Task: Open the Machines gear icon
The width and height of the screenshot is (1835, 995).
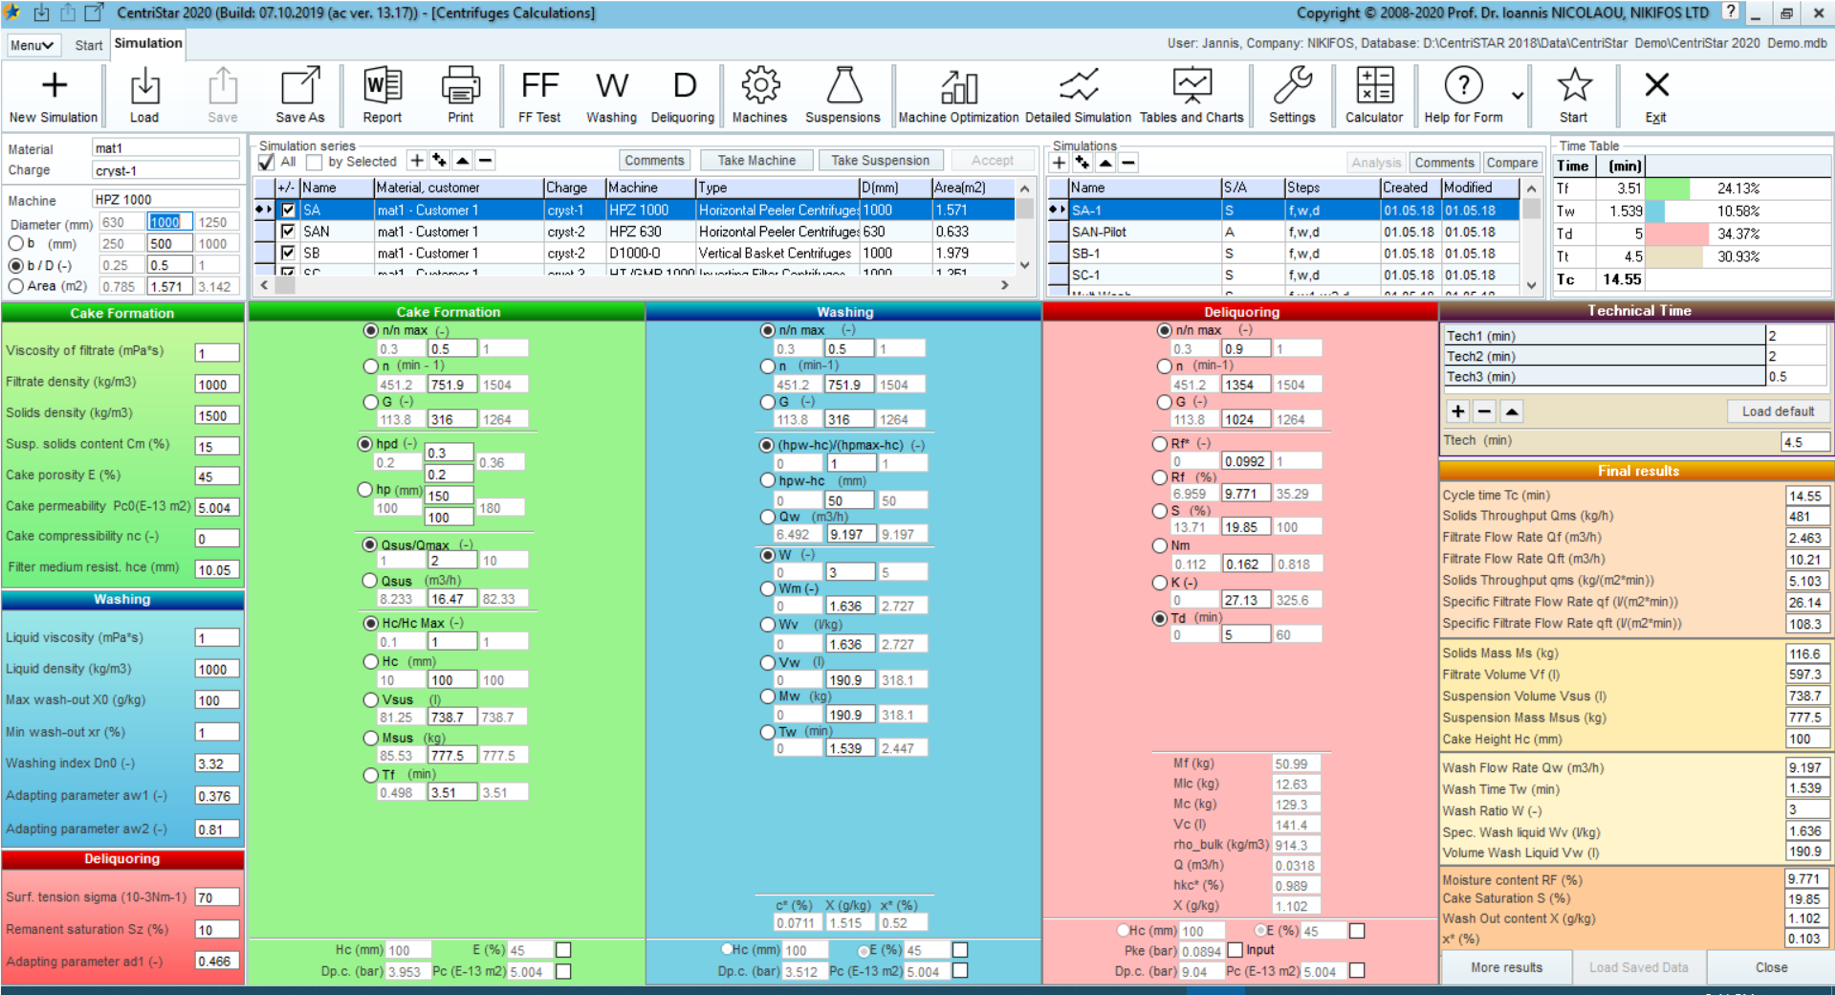Action: 760,97
